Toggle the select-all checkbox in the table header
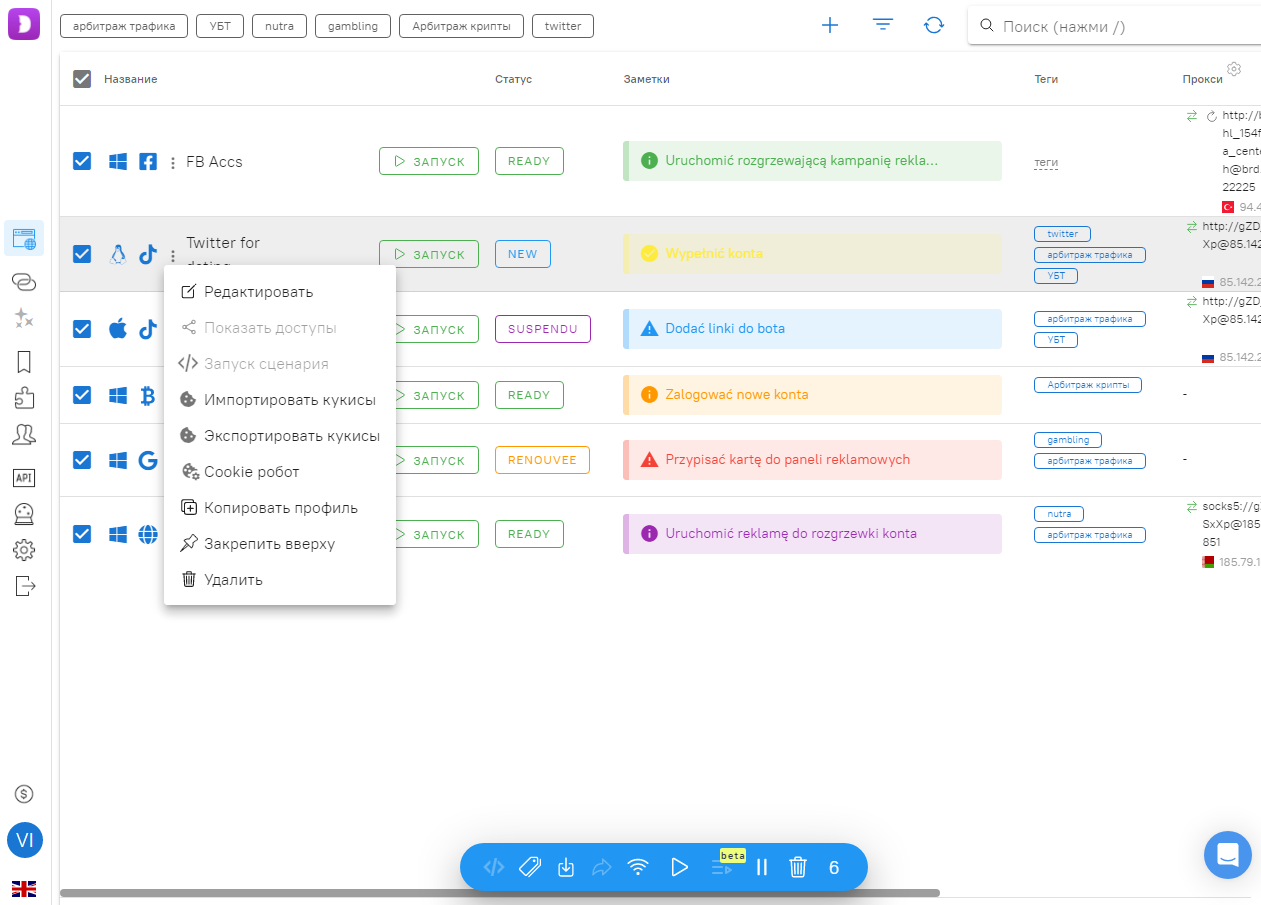 point(82,79)
